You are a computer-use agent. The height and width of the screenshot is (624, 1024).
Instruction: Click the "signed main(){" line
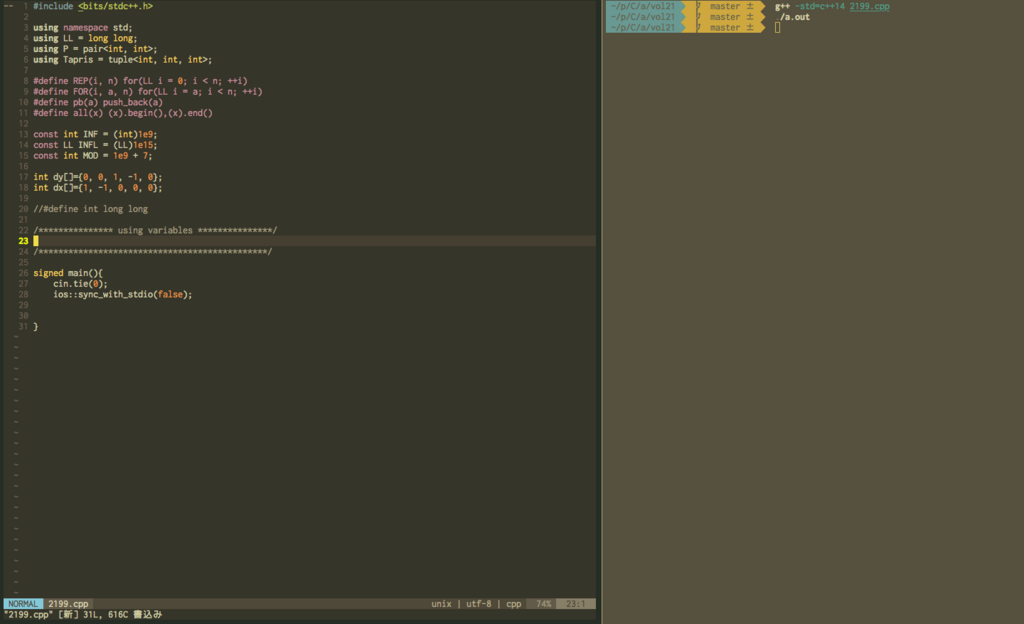point(68,273)
